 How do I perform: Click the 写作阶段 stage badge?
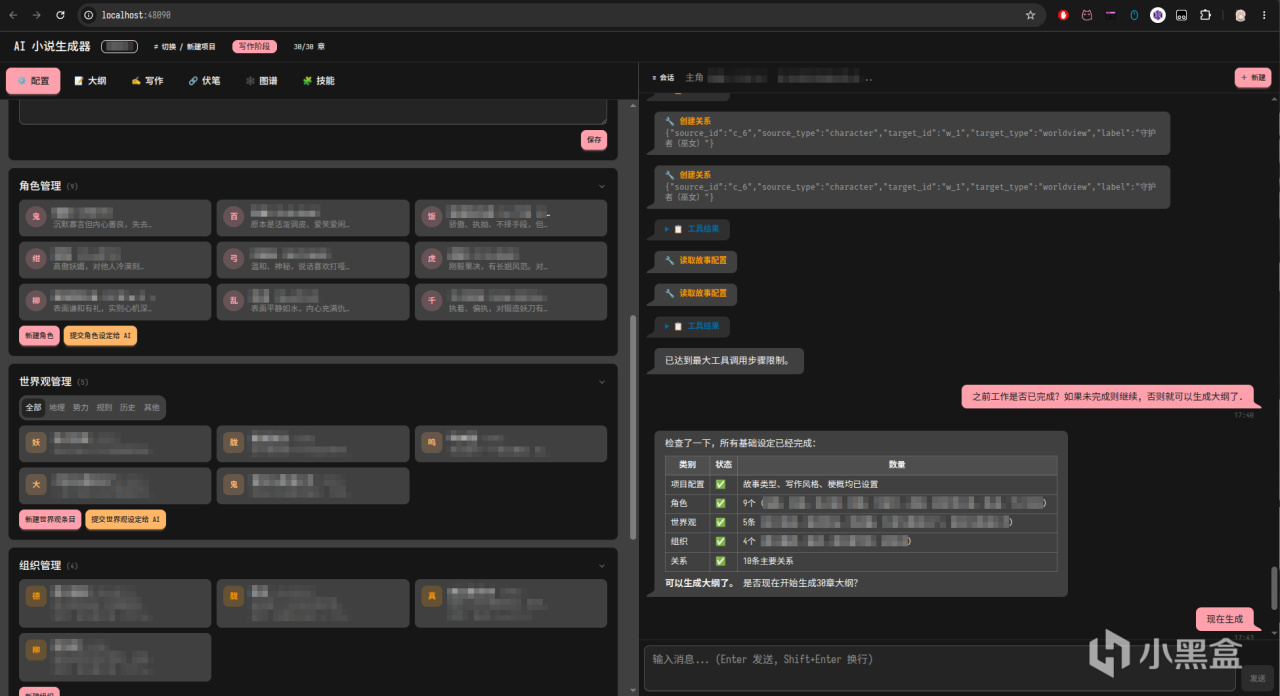255,46
